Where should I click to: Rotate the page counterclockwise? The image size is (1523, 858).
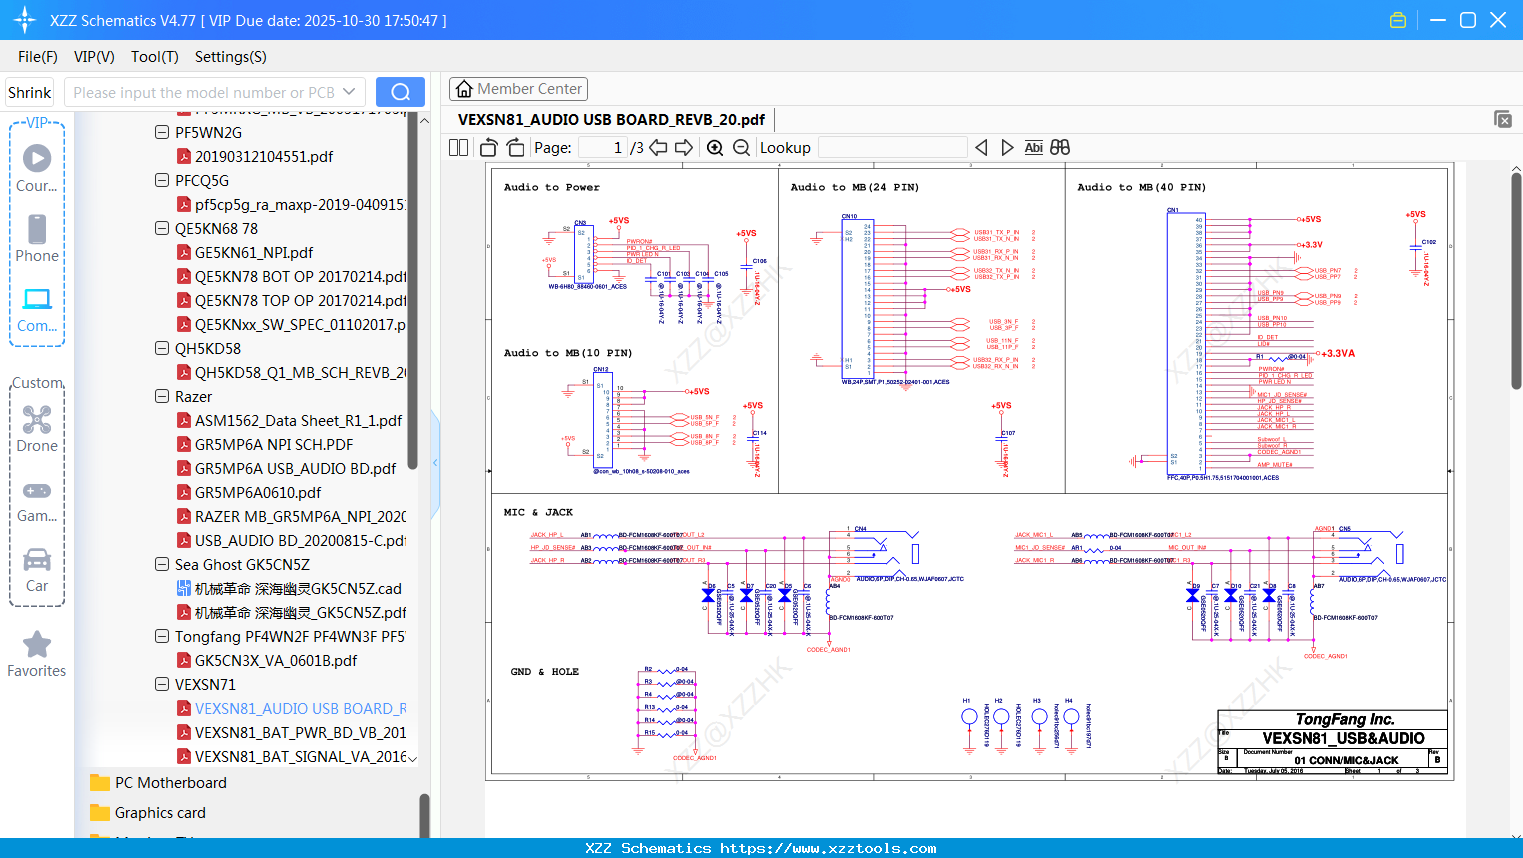(489, 148)
